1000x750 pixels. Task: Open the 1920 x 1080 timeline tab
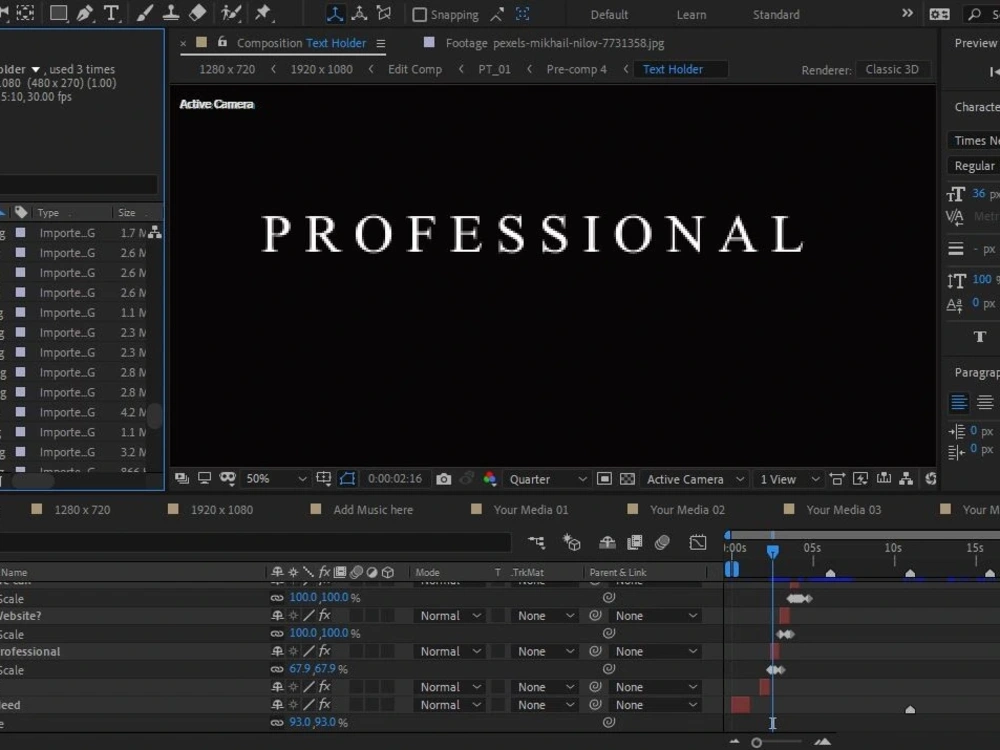221,510
